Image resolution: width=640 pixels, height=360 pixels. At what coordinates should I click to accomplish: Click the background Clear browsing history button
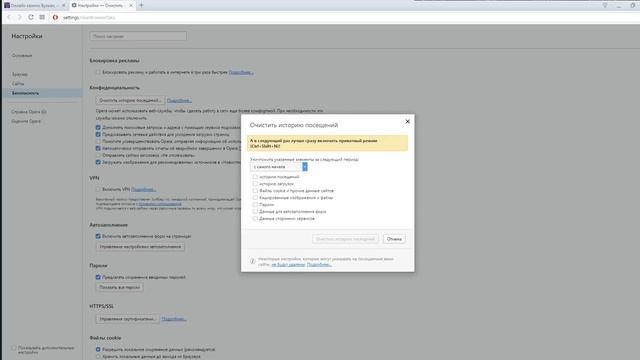tap(130, 100)
